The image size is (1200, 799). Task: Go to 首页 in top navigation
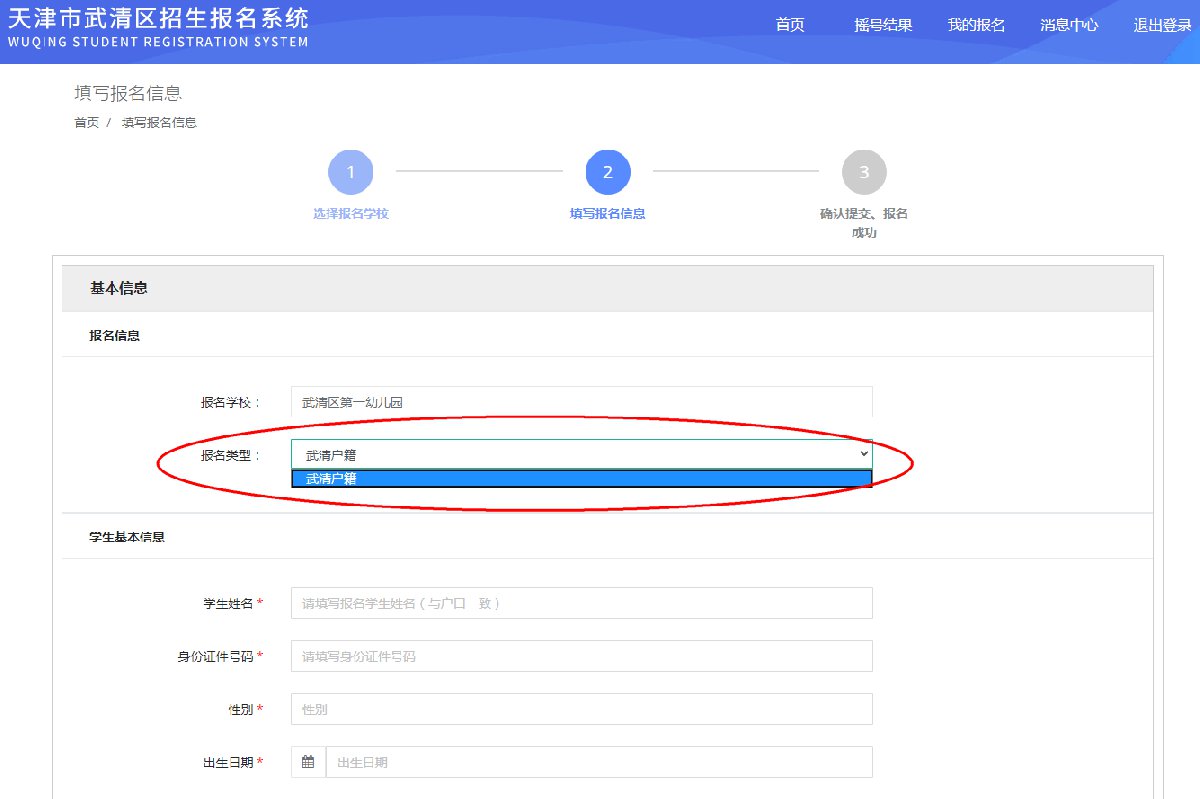790,25
